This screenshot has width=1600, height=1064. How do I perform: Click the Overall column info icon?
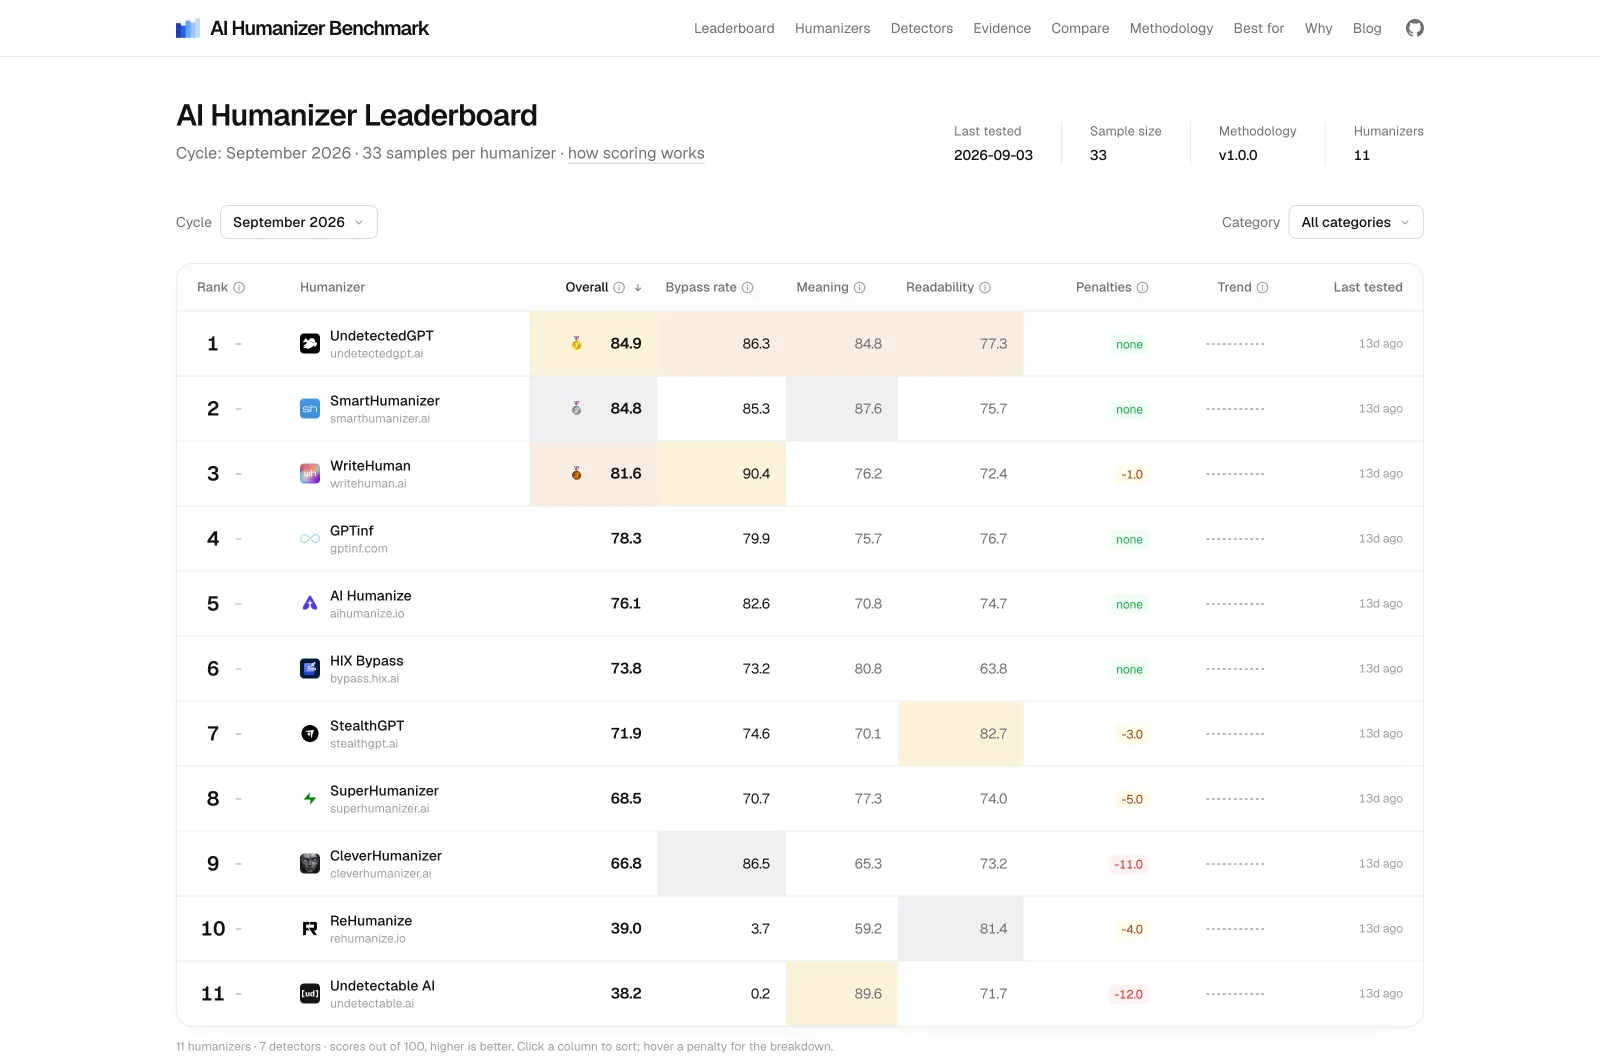pos(619,287)
